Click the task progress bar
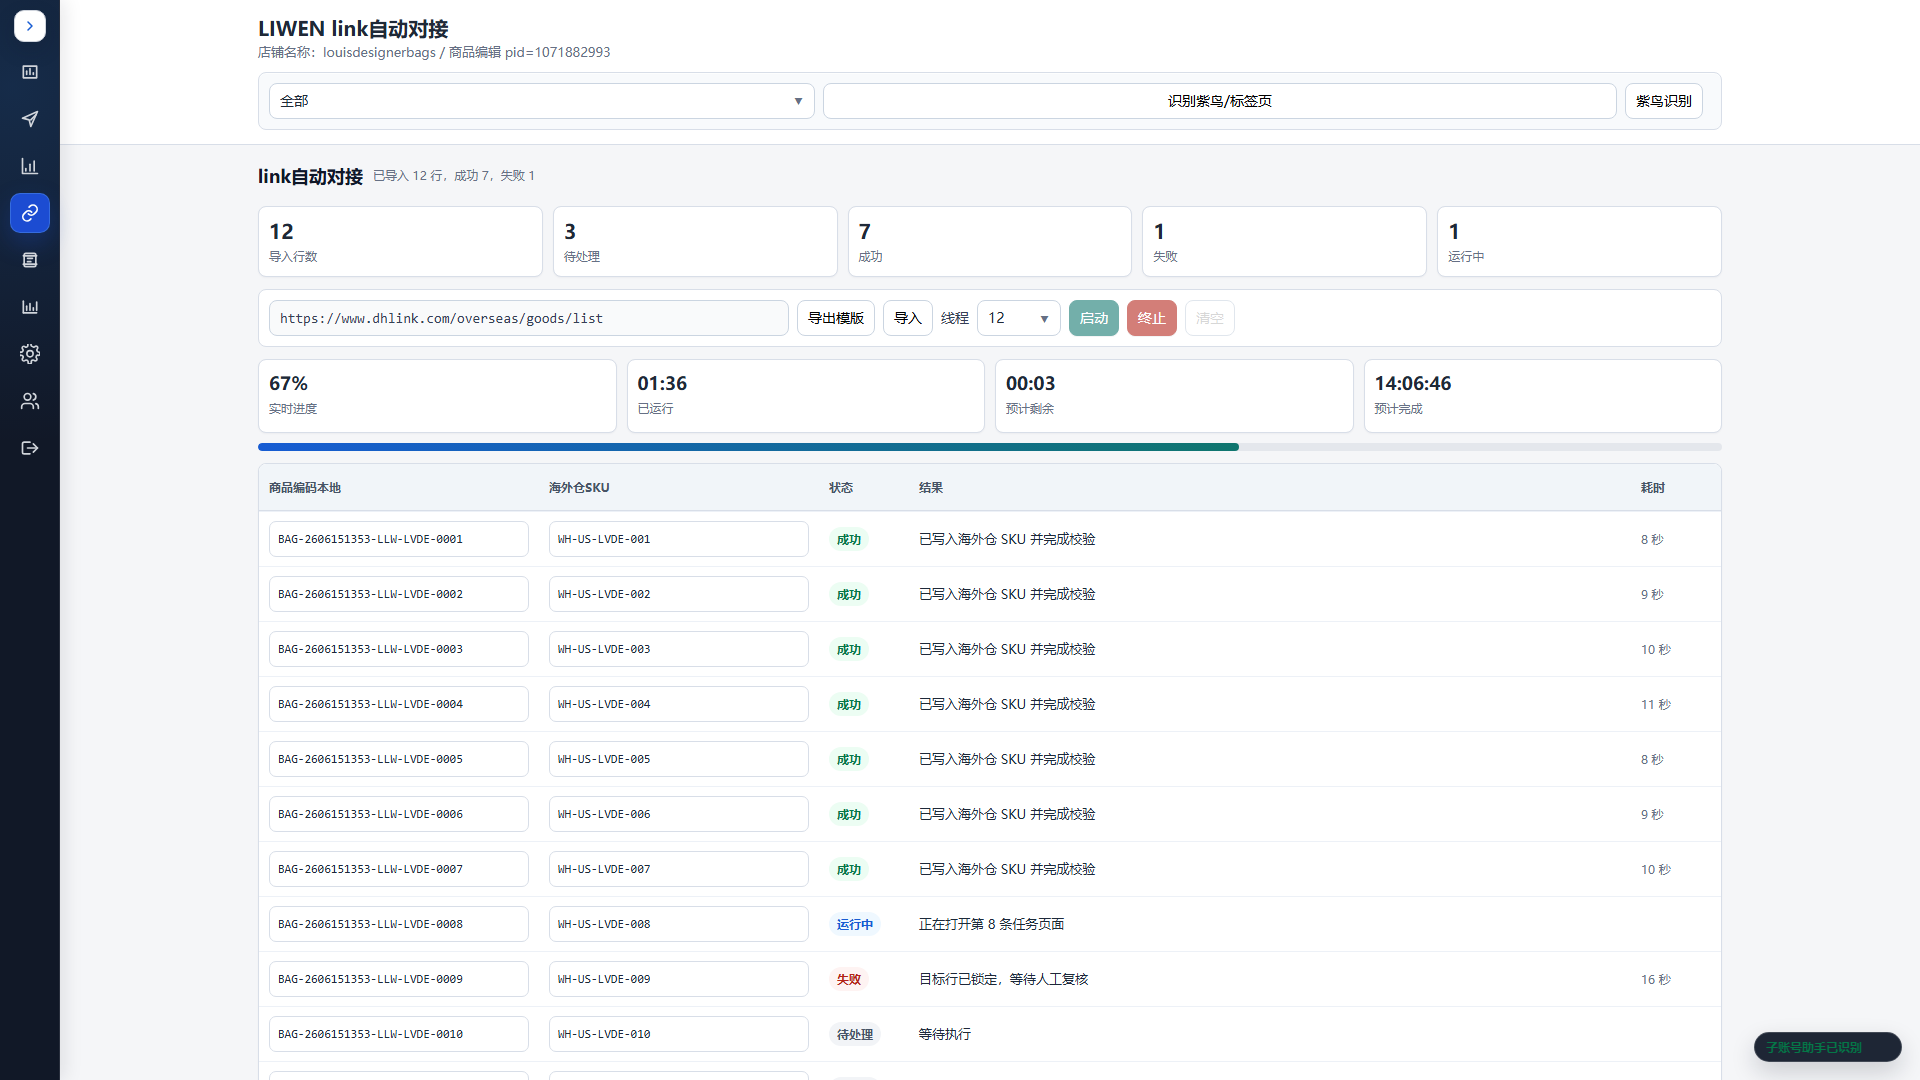The width and height of the screenshot is (1920, 1080). [x=989, y=447]
